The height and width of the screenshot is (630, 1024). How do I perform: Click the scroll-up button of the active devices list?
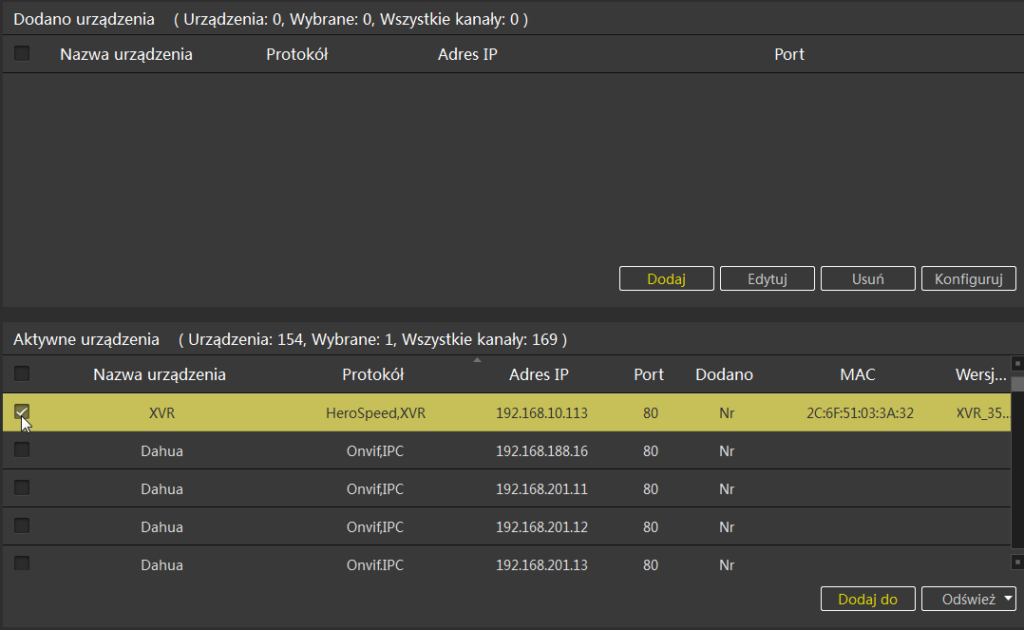click(1017, 364)
